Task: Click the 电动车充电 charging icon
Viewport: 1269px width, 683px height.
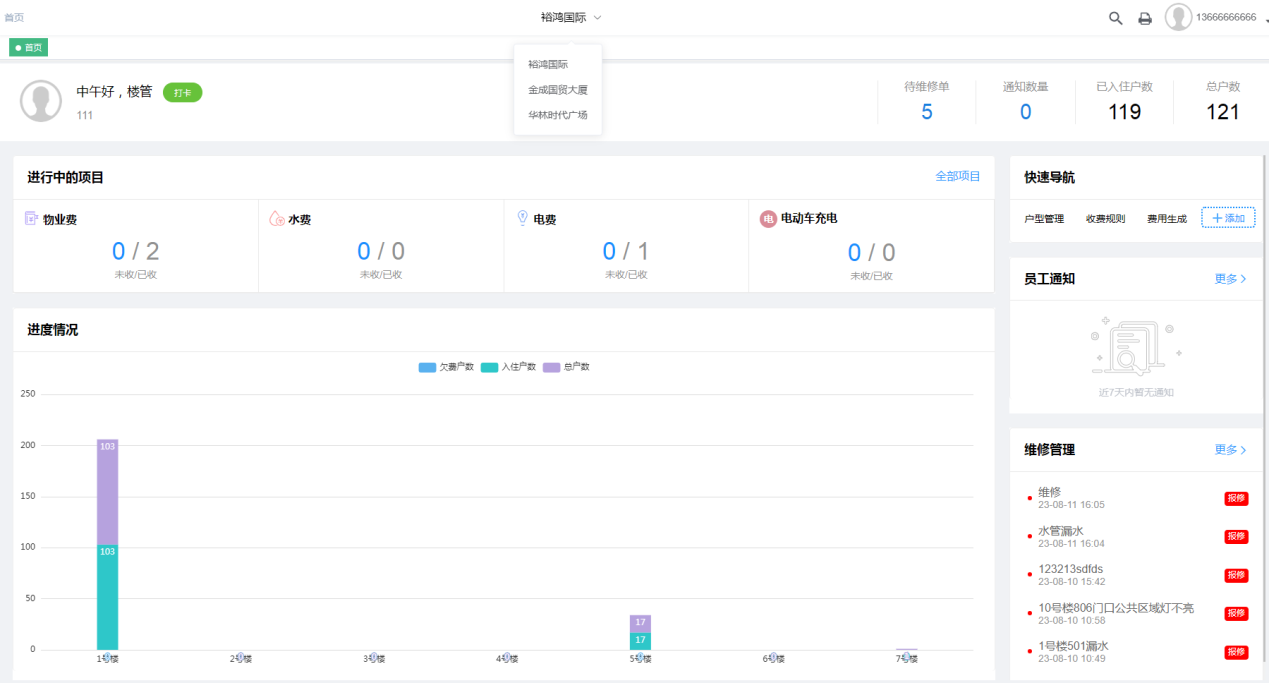Action: pyautogui.click(x=768, y=218)
